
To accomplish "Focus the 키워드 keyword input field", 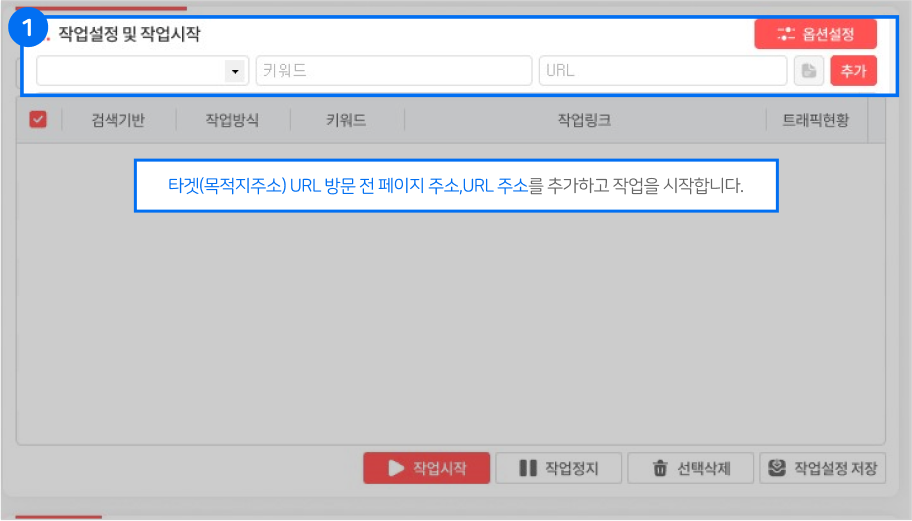I will 394,71.
